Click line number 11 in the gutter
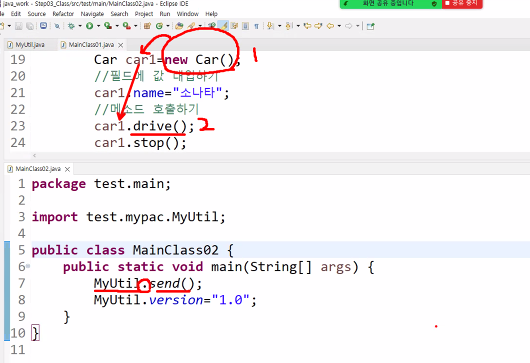The width and height of the screenshot is (530, 363). 18,349
